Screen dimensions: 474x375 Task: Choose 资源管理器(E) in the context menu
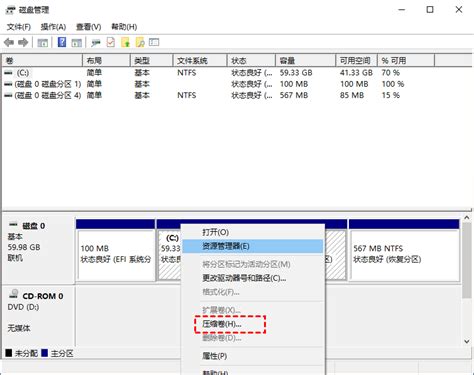tap(252, 246)
